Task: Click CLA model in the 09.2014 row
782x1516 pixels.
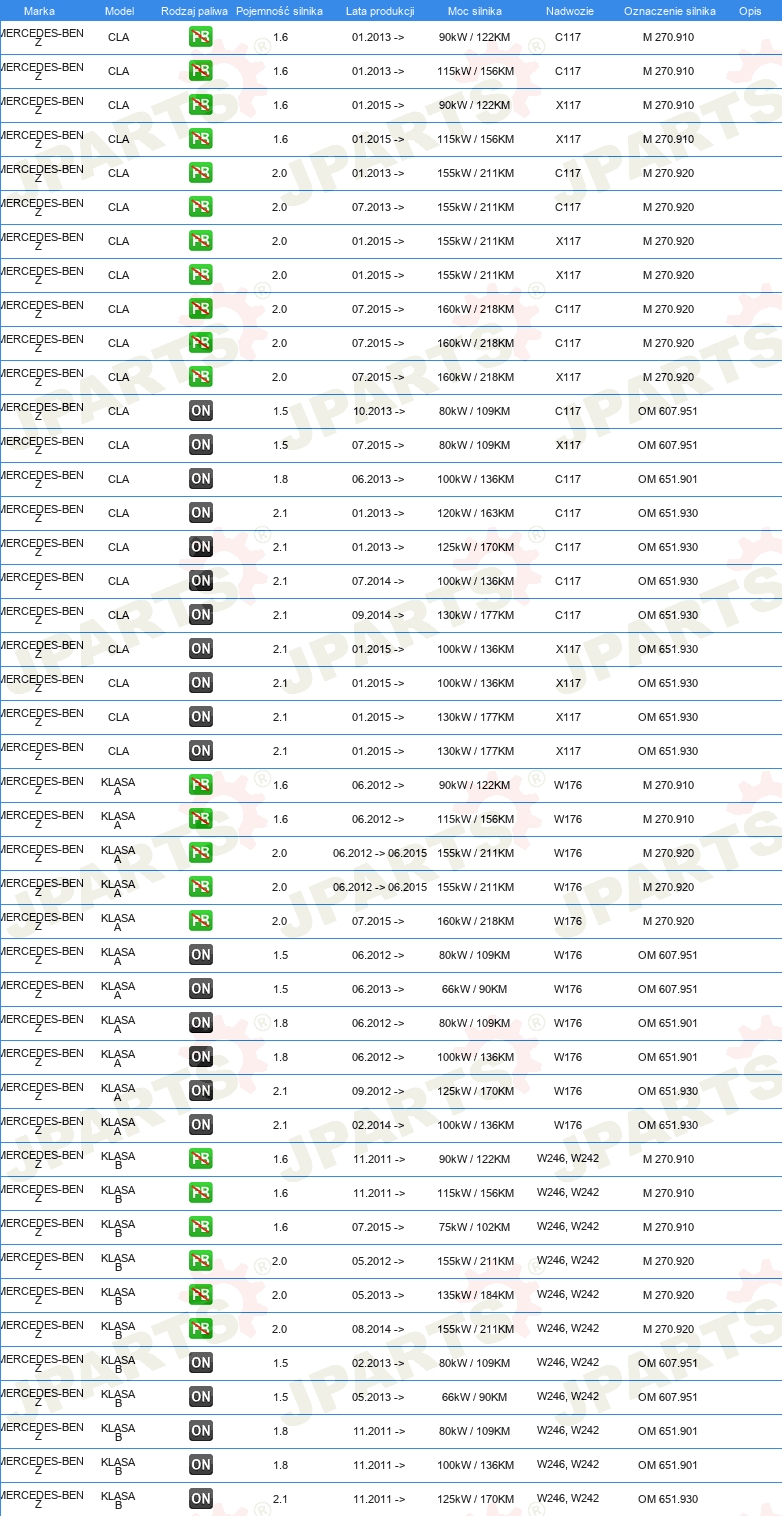Action: pyautogui.click(x=119, y=615)
